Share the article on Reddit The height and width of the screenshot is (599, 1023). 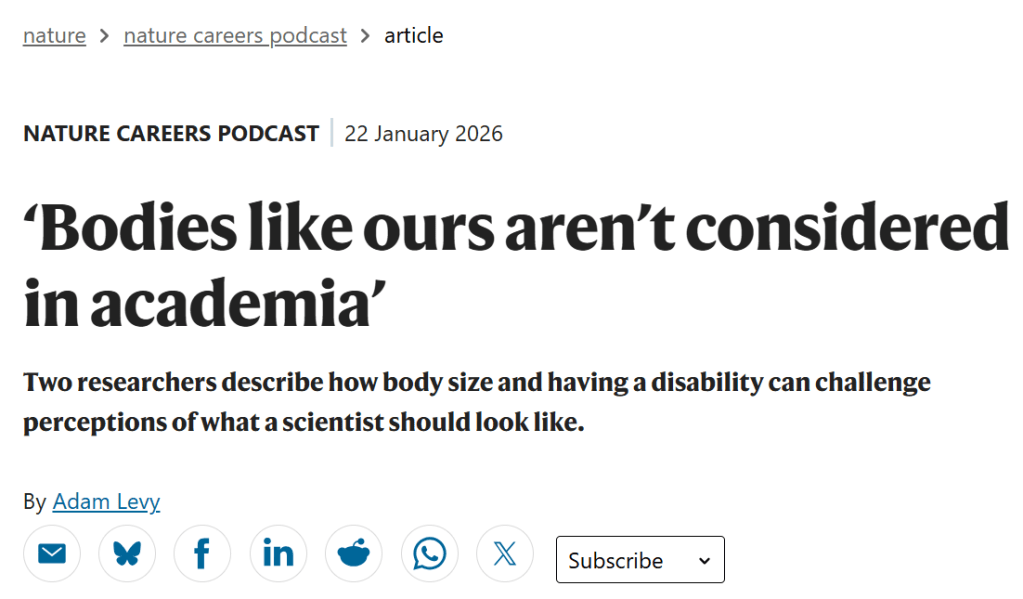tap(353, 554)
